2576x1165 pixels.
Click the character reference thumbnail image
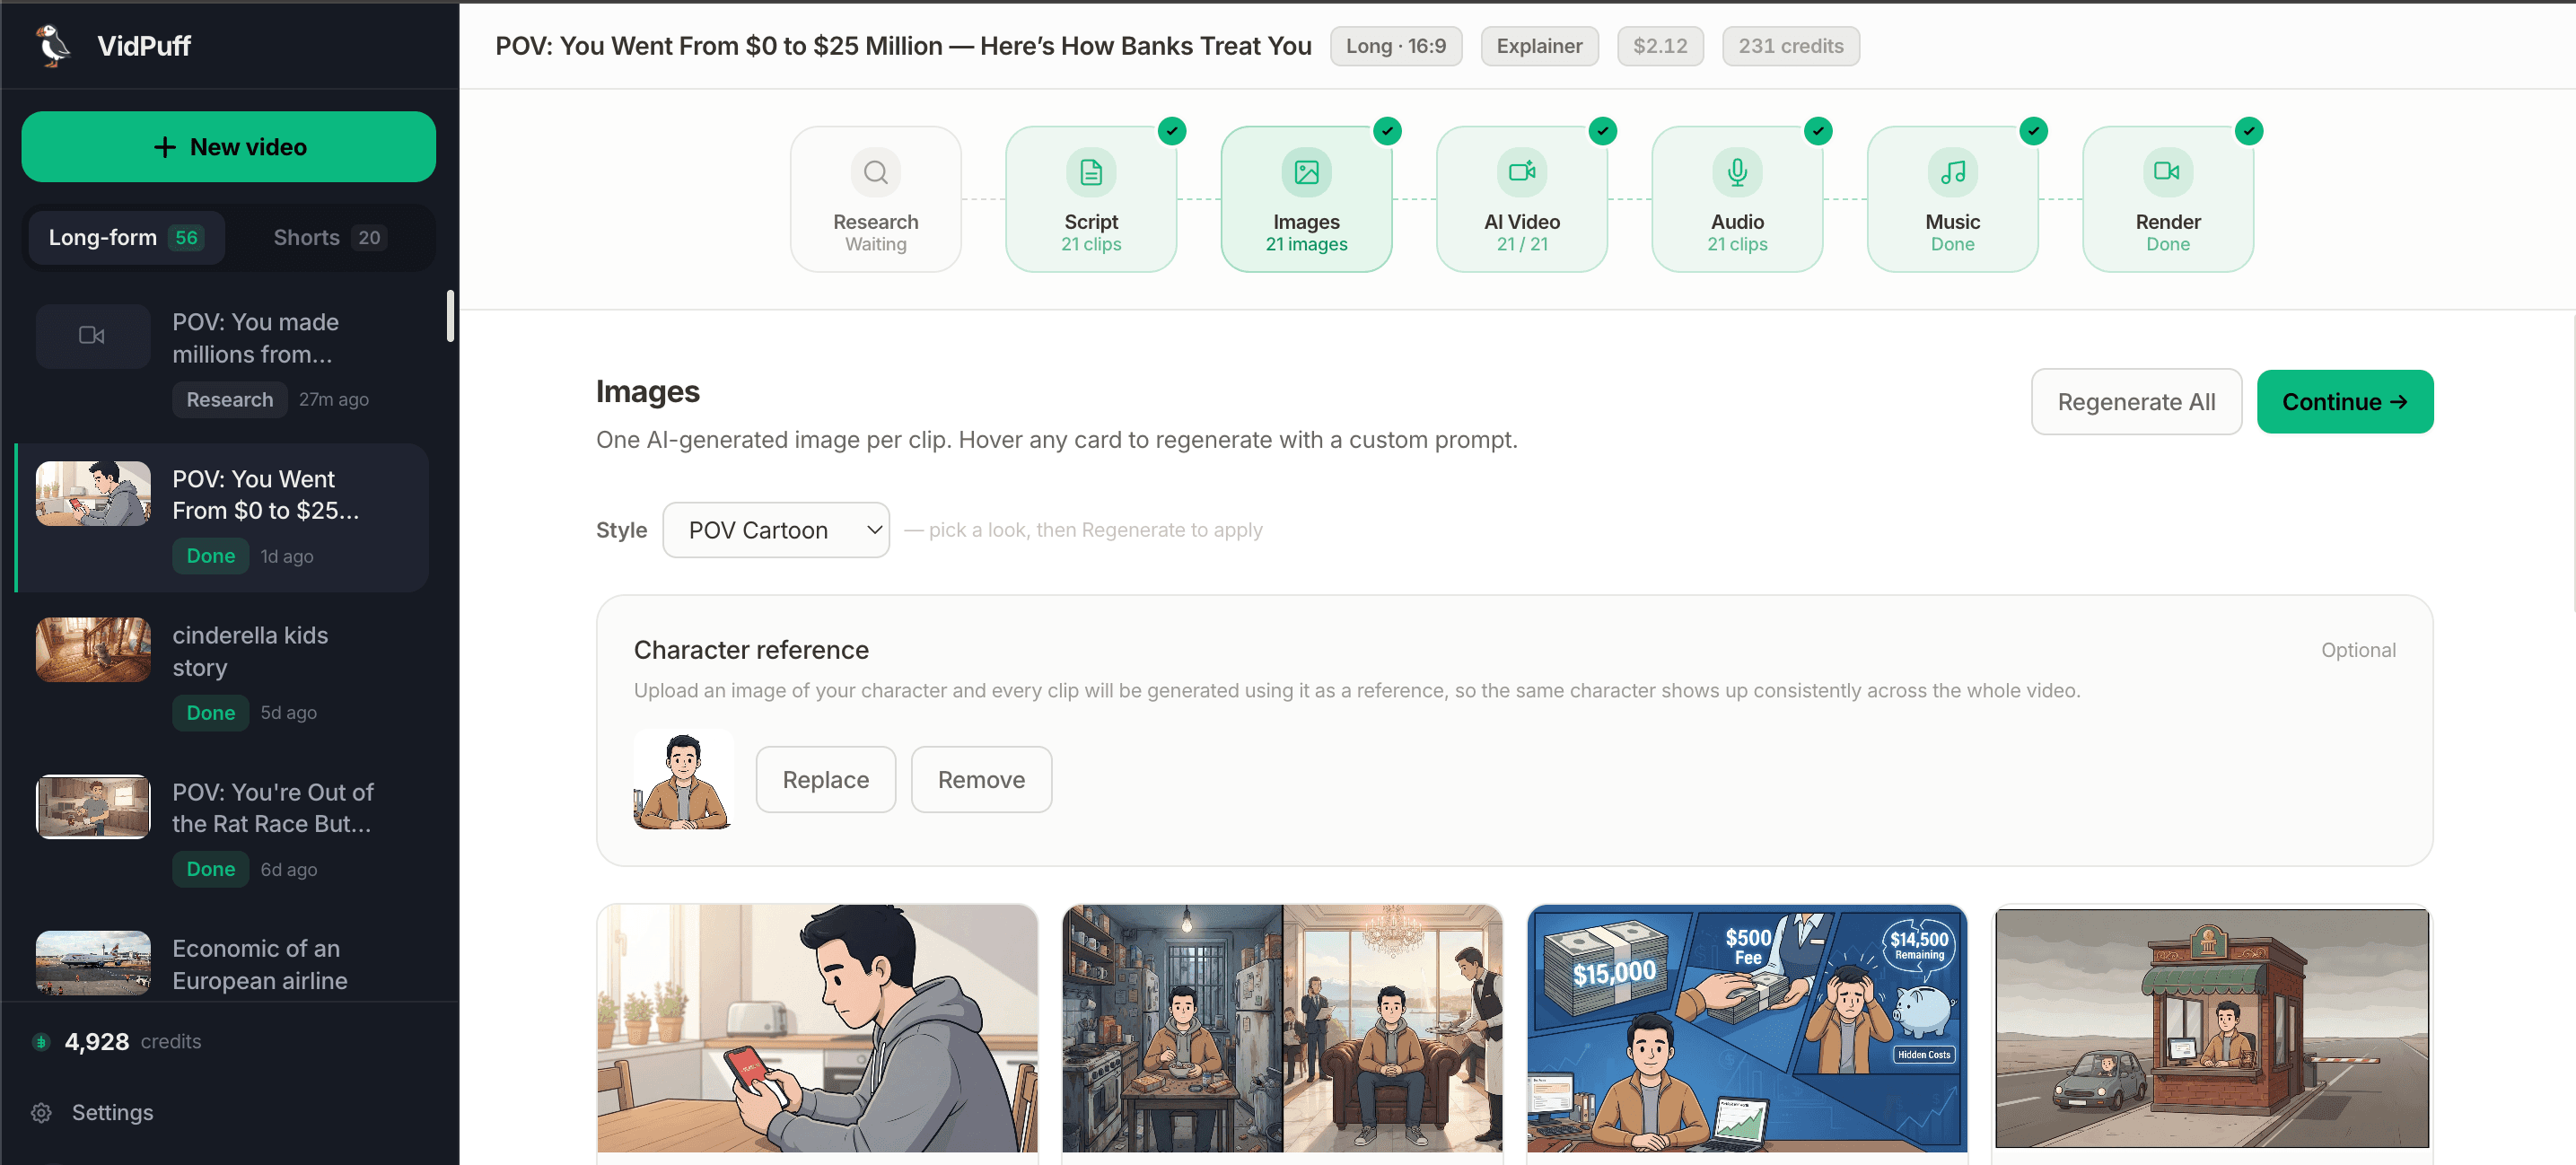683,779
